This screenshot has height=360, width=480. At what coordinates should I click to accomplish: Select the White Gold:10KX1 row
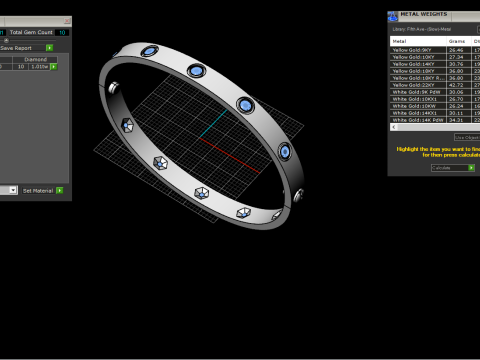click(435, 99)
